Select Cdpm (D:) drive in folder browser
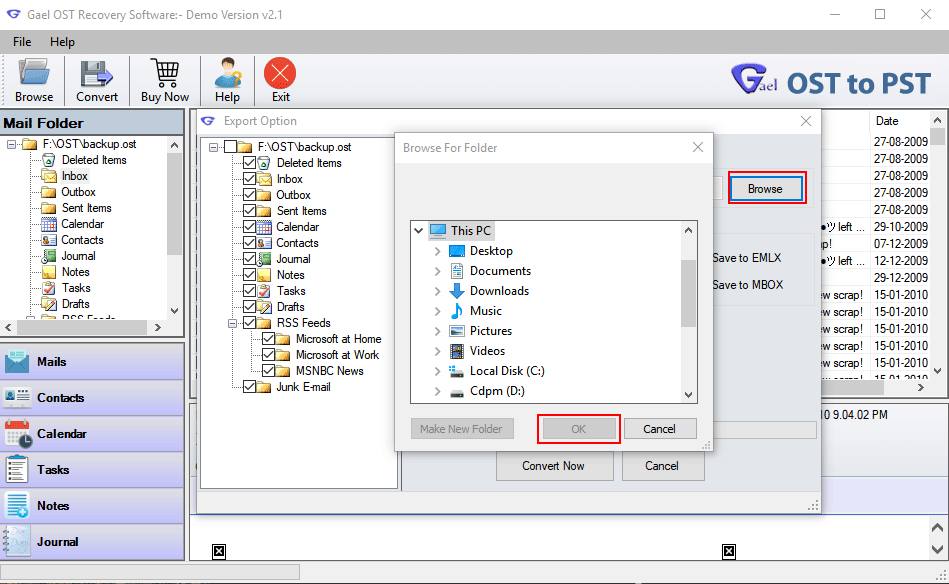The width and height of the screenshot is (949, 584). pyautogui.click(x=497, y=391)
